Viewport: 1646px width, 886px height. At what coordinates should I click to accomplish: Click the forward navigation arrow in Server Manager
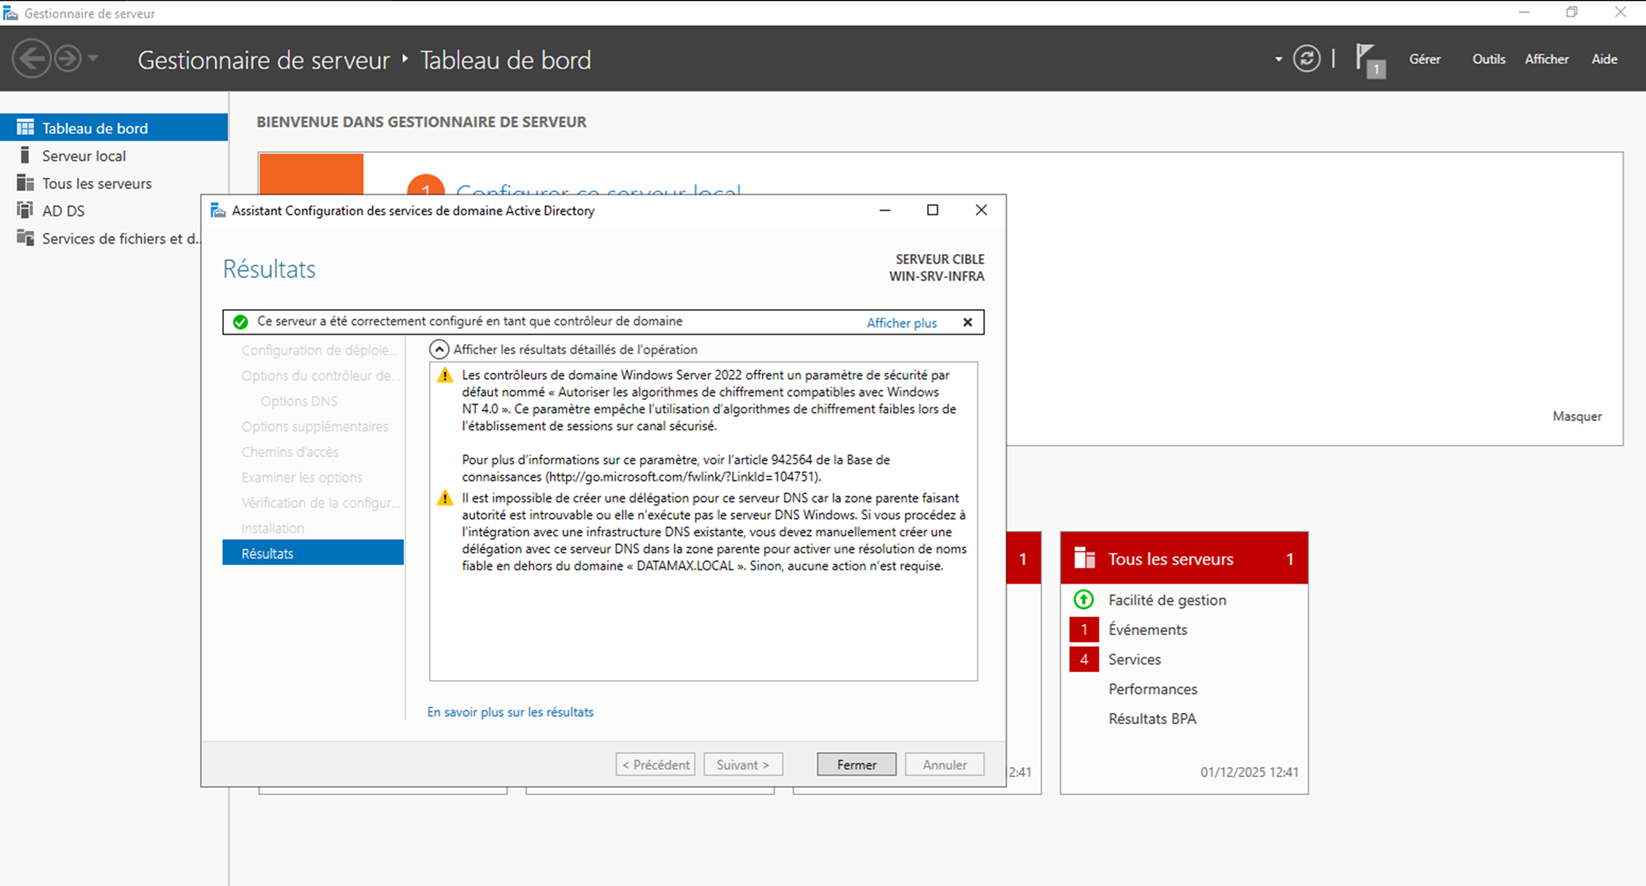(x=68, y=58)
